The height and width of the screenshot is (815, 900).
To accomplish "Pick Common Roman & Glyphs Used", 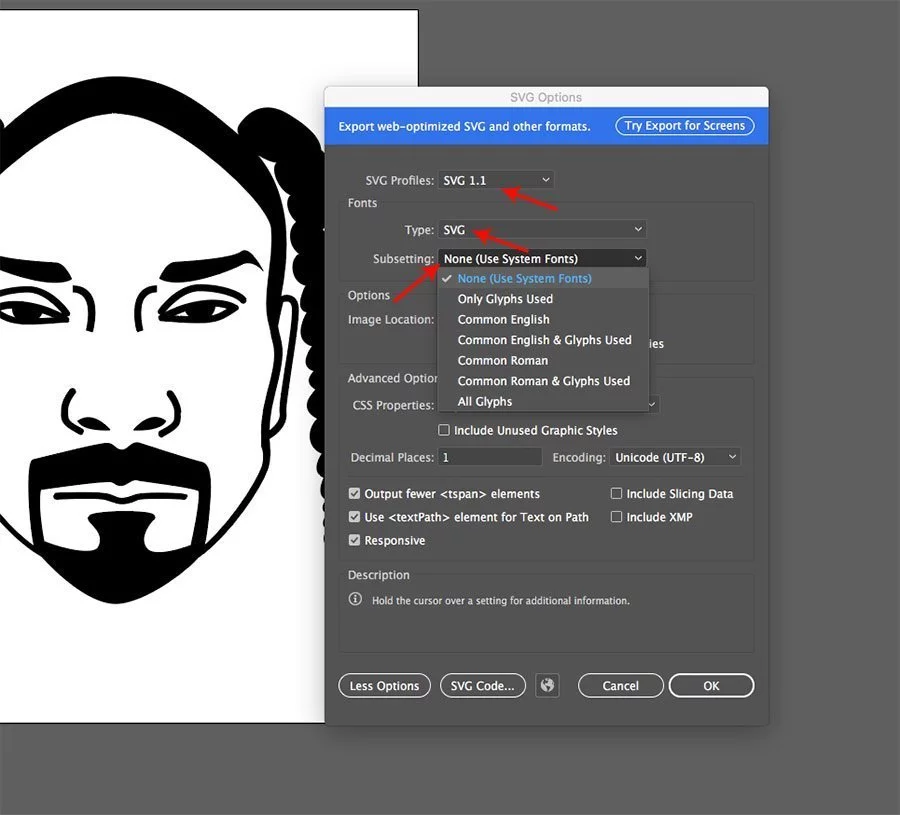I will 543,381.
